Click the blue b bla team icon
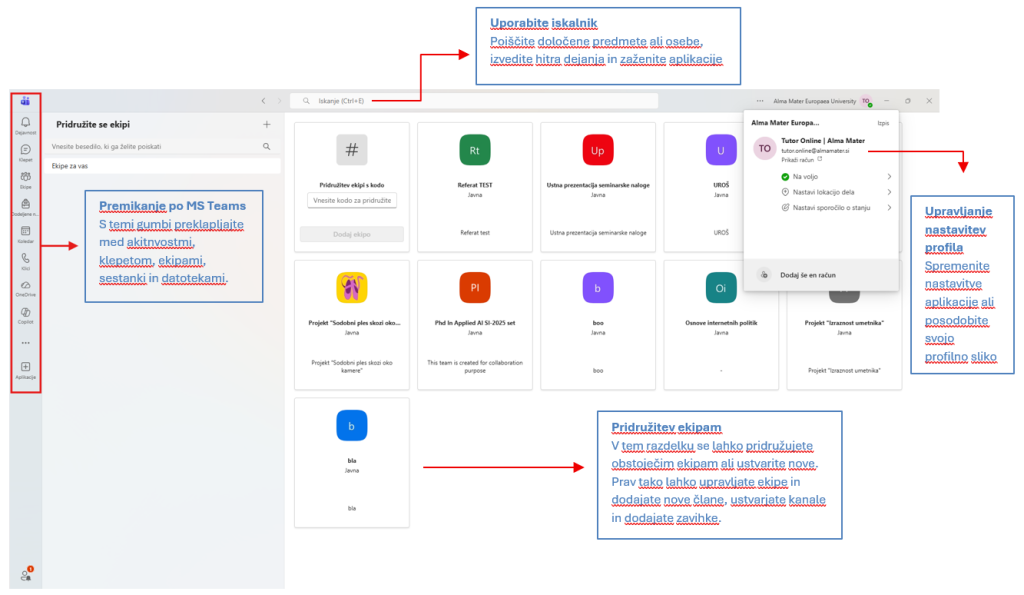1024x595 pixels. tap(351, 426)
